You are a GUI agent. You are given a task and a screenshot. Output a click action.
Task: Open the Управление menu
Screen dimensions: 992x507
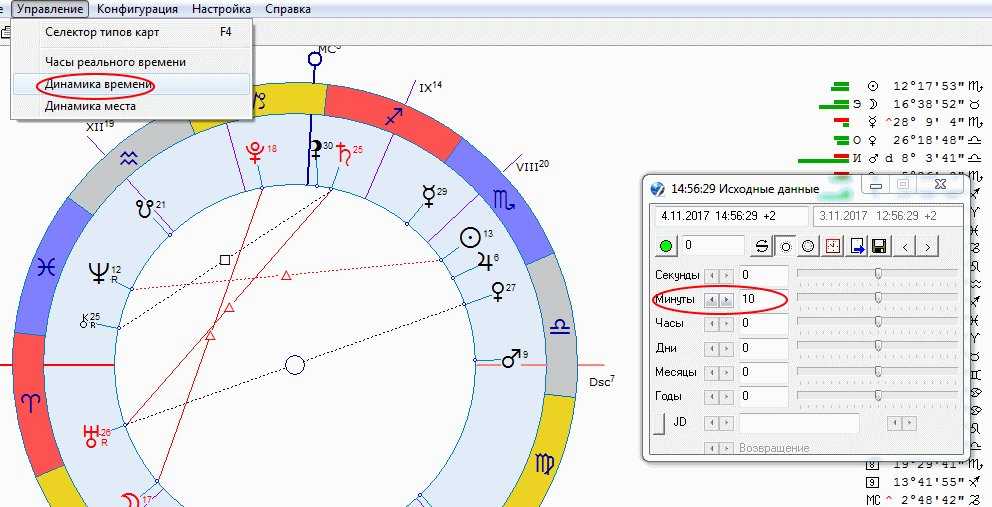(x=50, y=9)
